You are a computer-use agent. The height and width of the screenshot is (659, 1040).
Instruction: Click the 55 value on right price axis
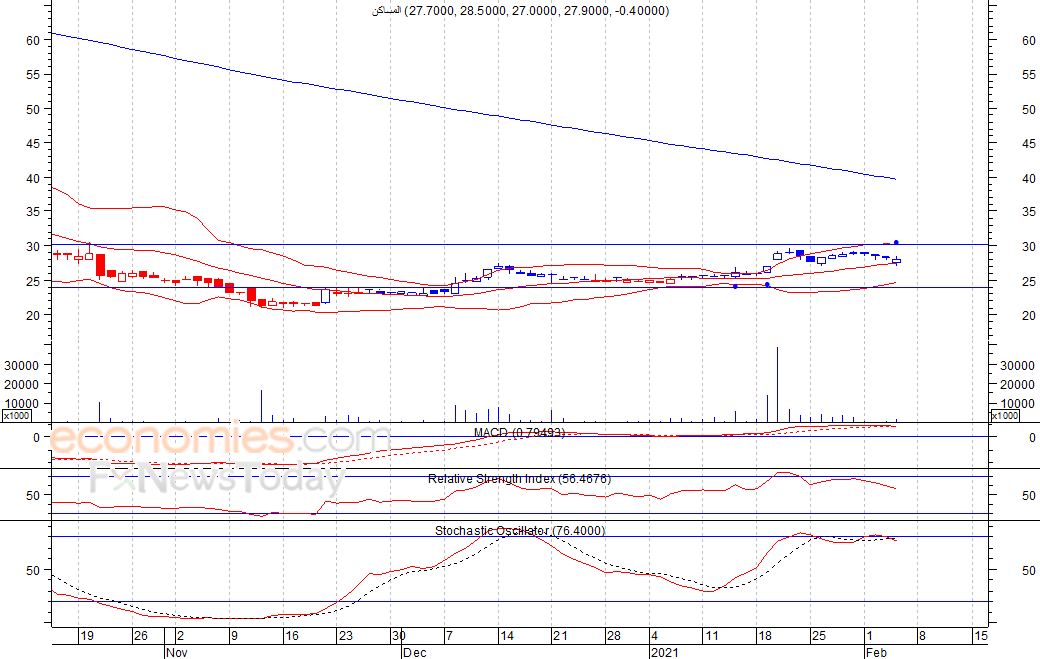tap(1029, 75)
